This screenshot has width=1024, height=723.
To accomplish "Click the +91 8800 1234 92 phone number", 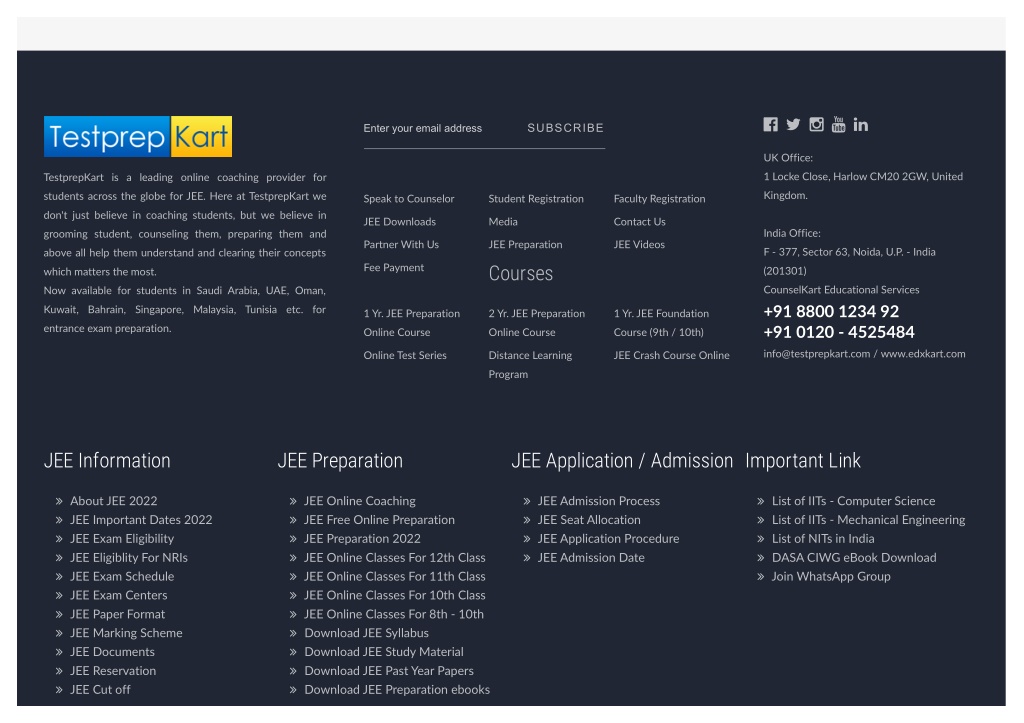I will pos(831,312).
